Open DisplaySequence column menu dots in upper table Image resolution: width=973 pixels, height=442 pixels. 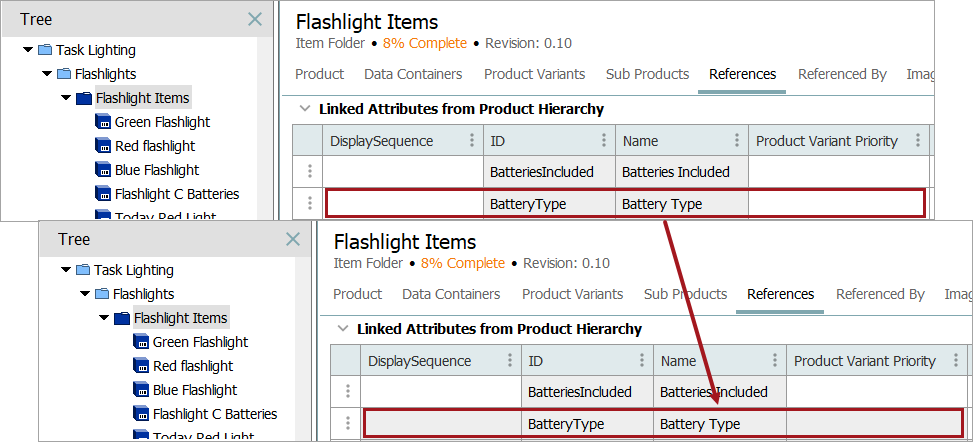472,141
